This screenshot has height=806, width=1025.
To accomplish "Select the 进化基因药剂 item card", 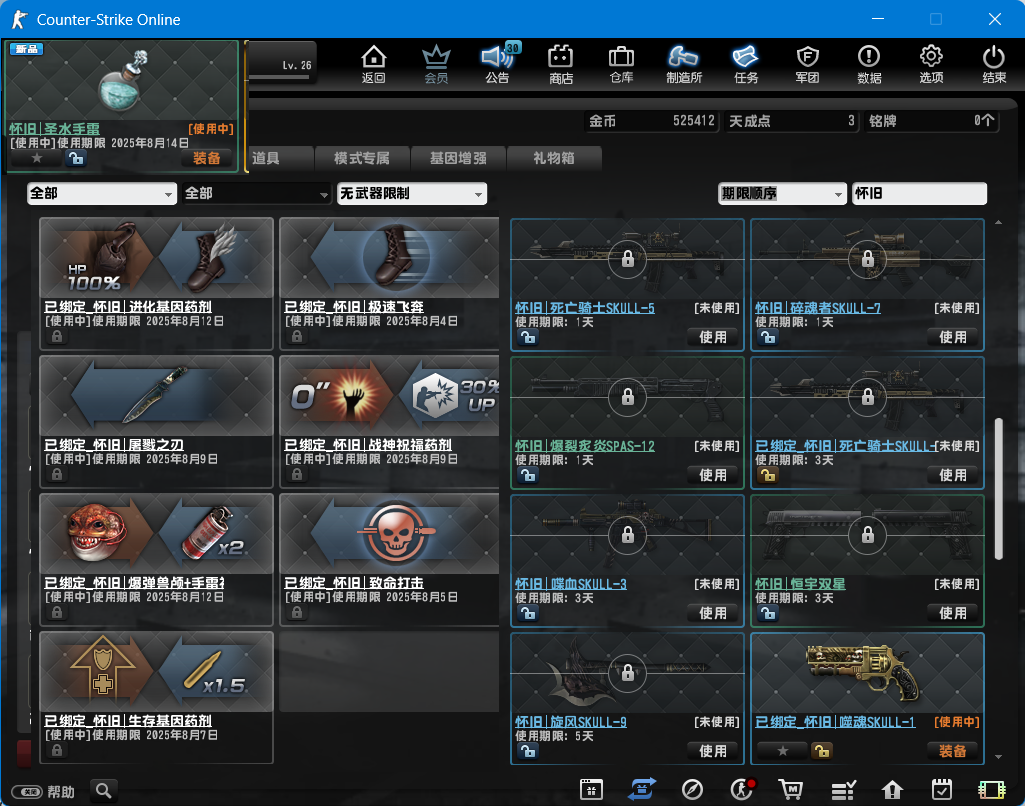I will pos(156,284).
